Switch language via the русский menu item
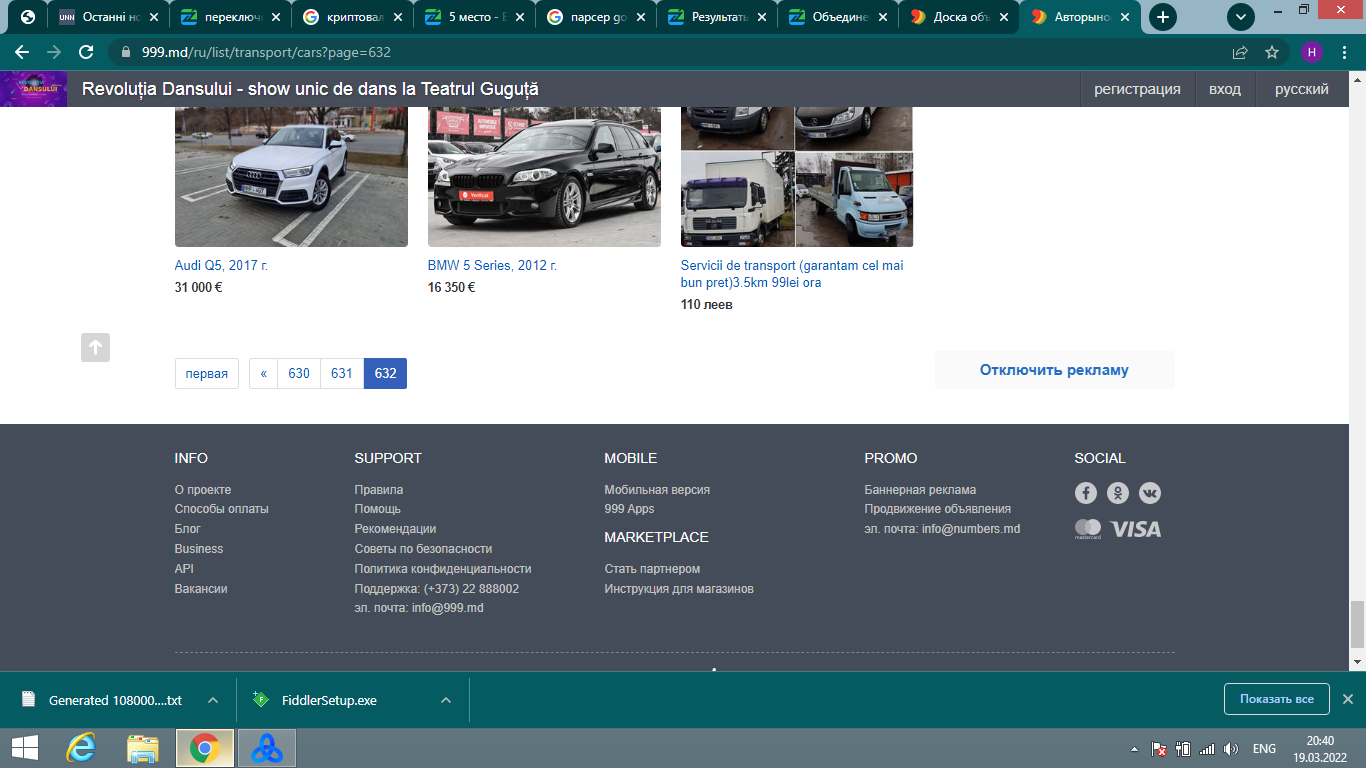The width and height of the screenshot is (1366, 768). [x=1301, y=89]
